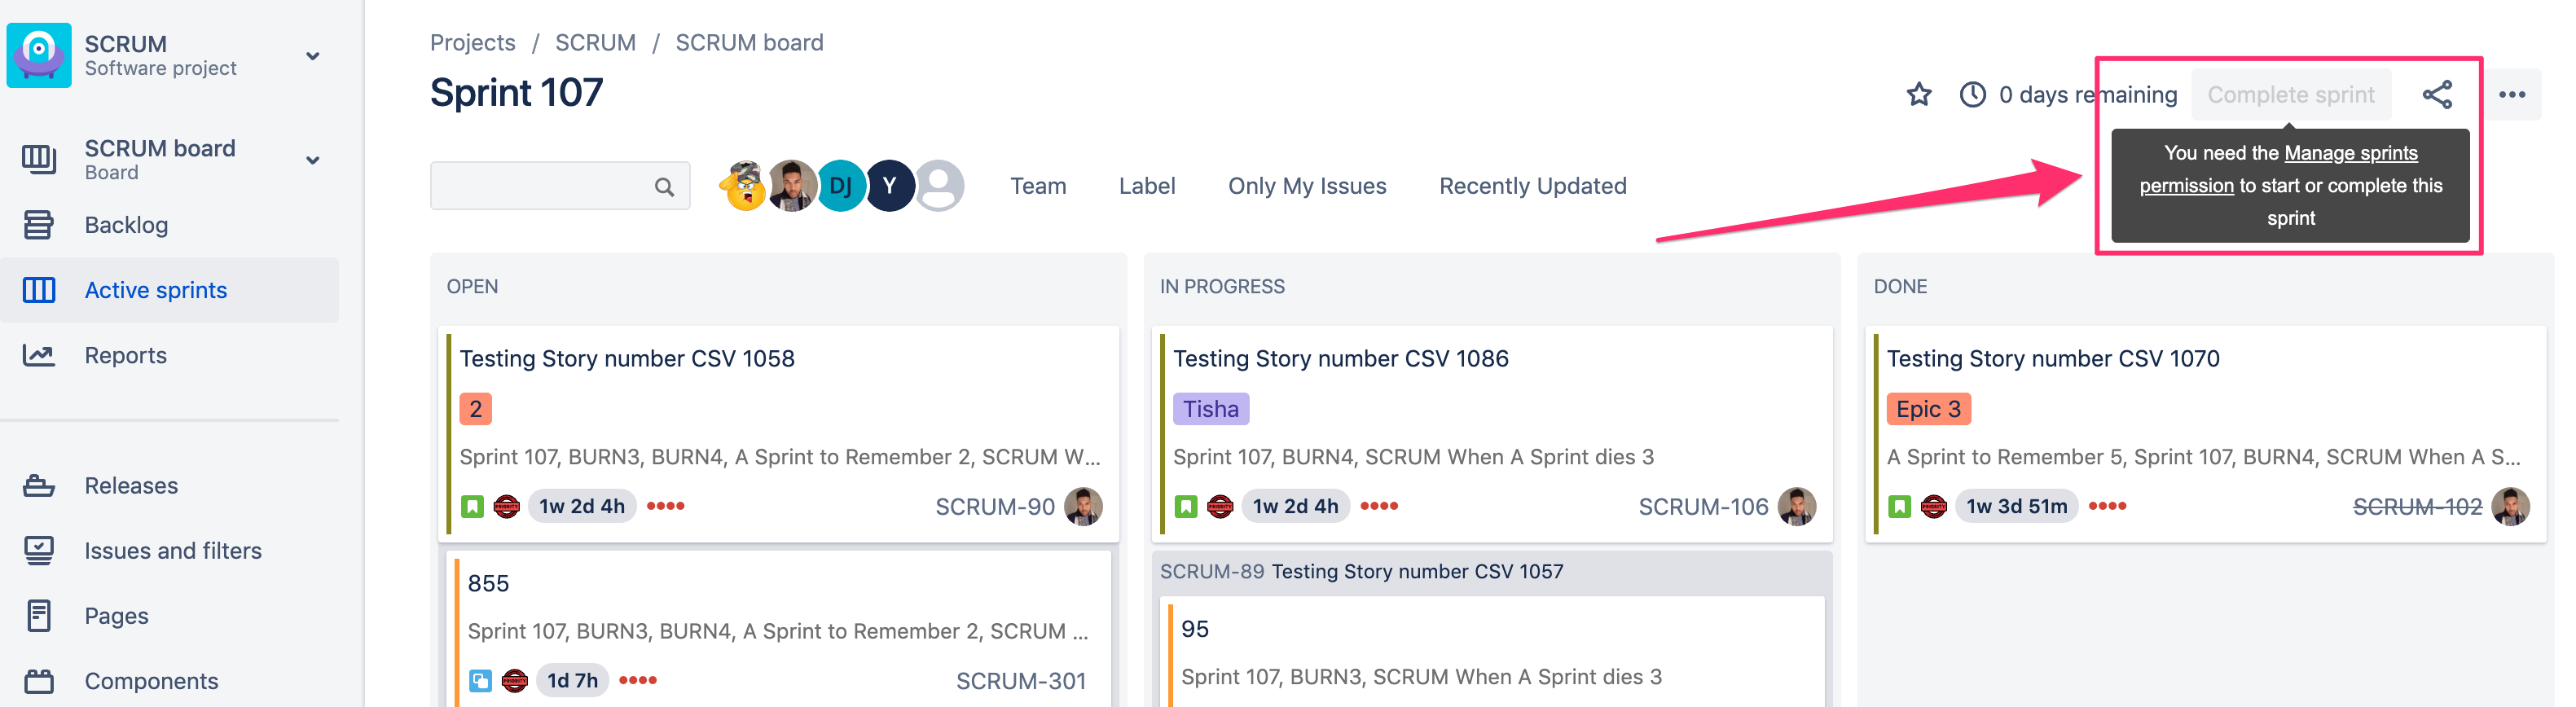Star the Sprint 107 board
Screen dimensions: 2576x707
point(1919,95)
